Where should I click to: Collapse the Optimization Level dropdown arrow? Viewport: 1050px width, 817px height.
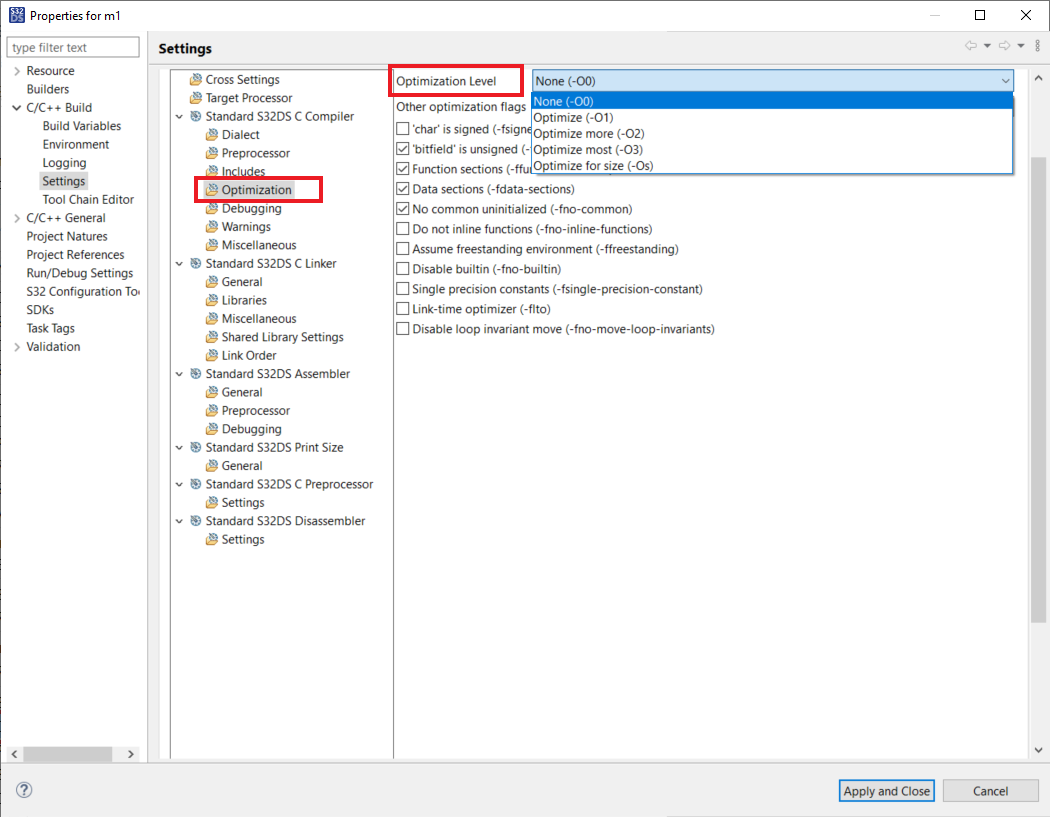click(1005, 81)
